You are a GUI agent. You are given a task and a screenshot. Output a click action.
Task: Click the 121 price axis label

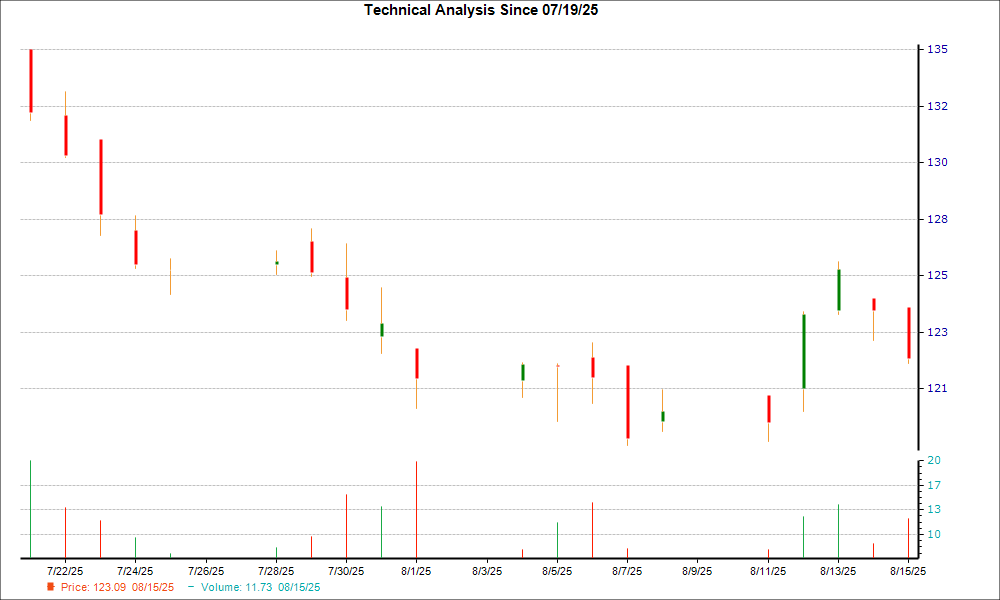[x=938, y=388]
